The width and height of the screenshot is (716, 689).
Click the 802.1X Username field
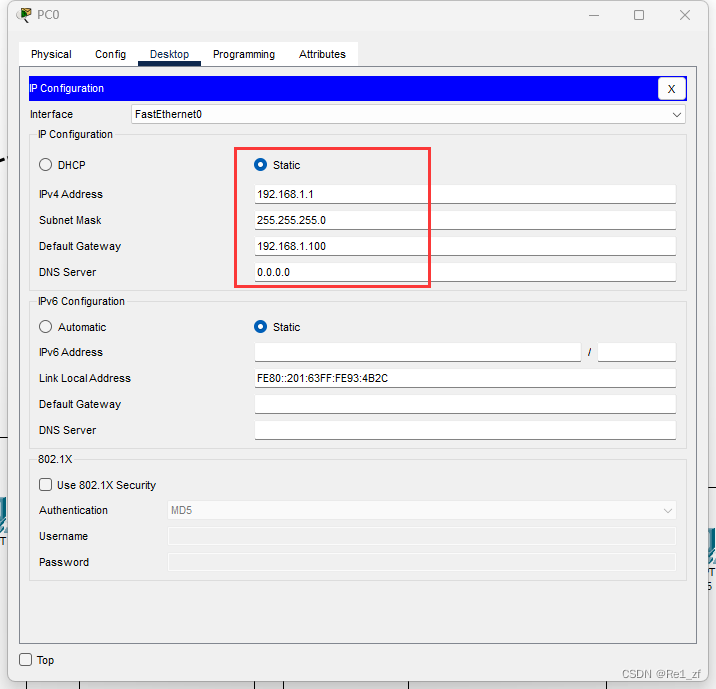coord(421,536)
